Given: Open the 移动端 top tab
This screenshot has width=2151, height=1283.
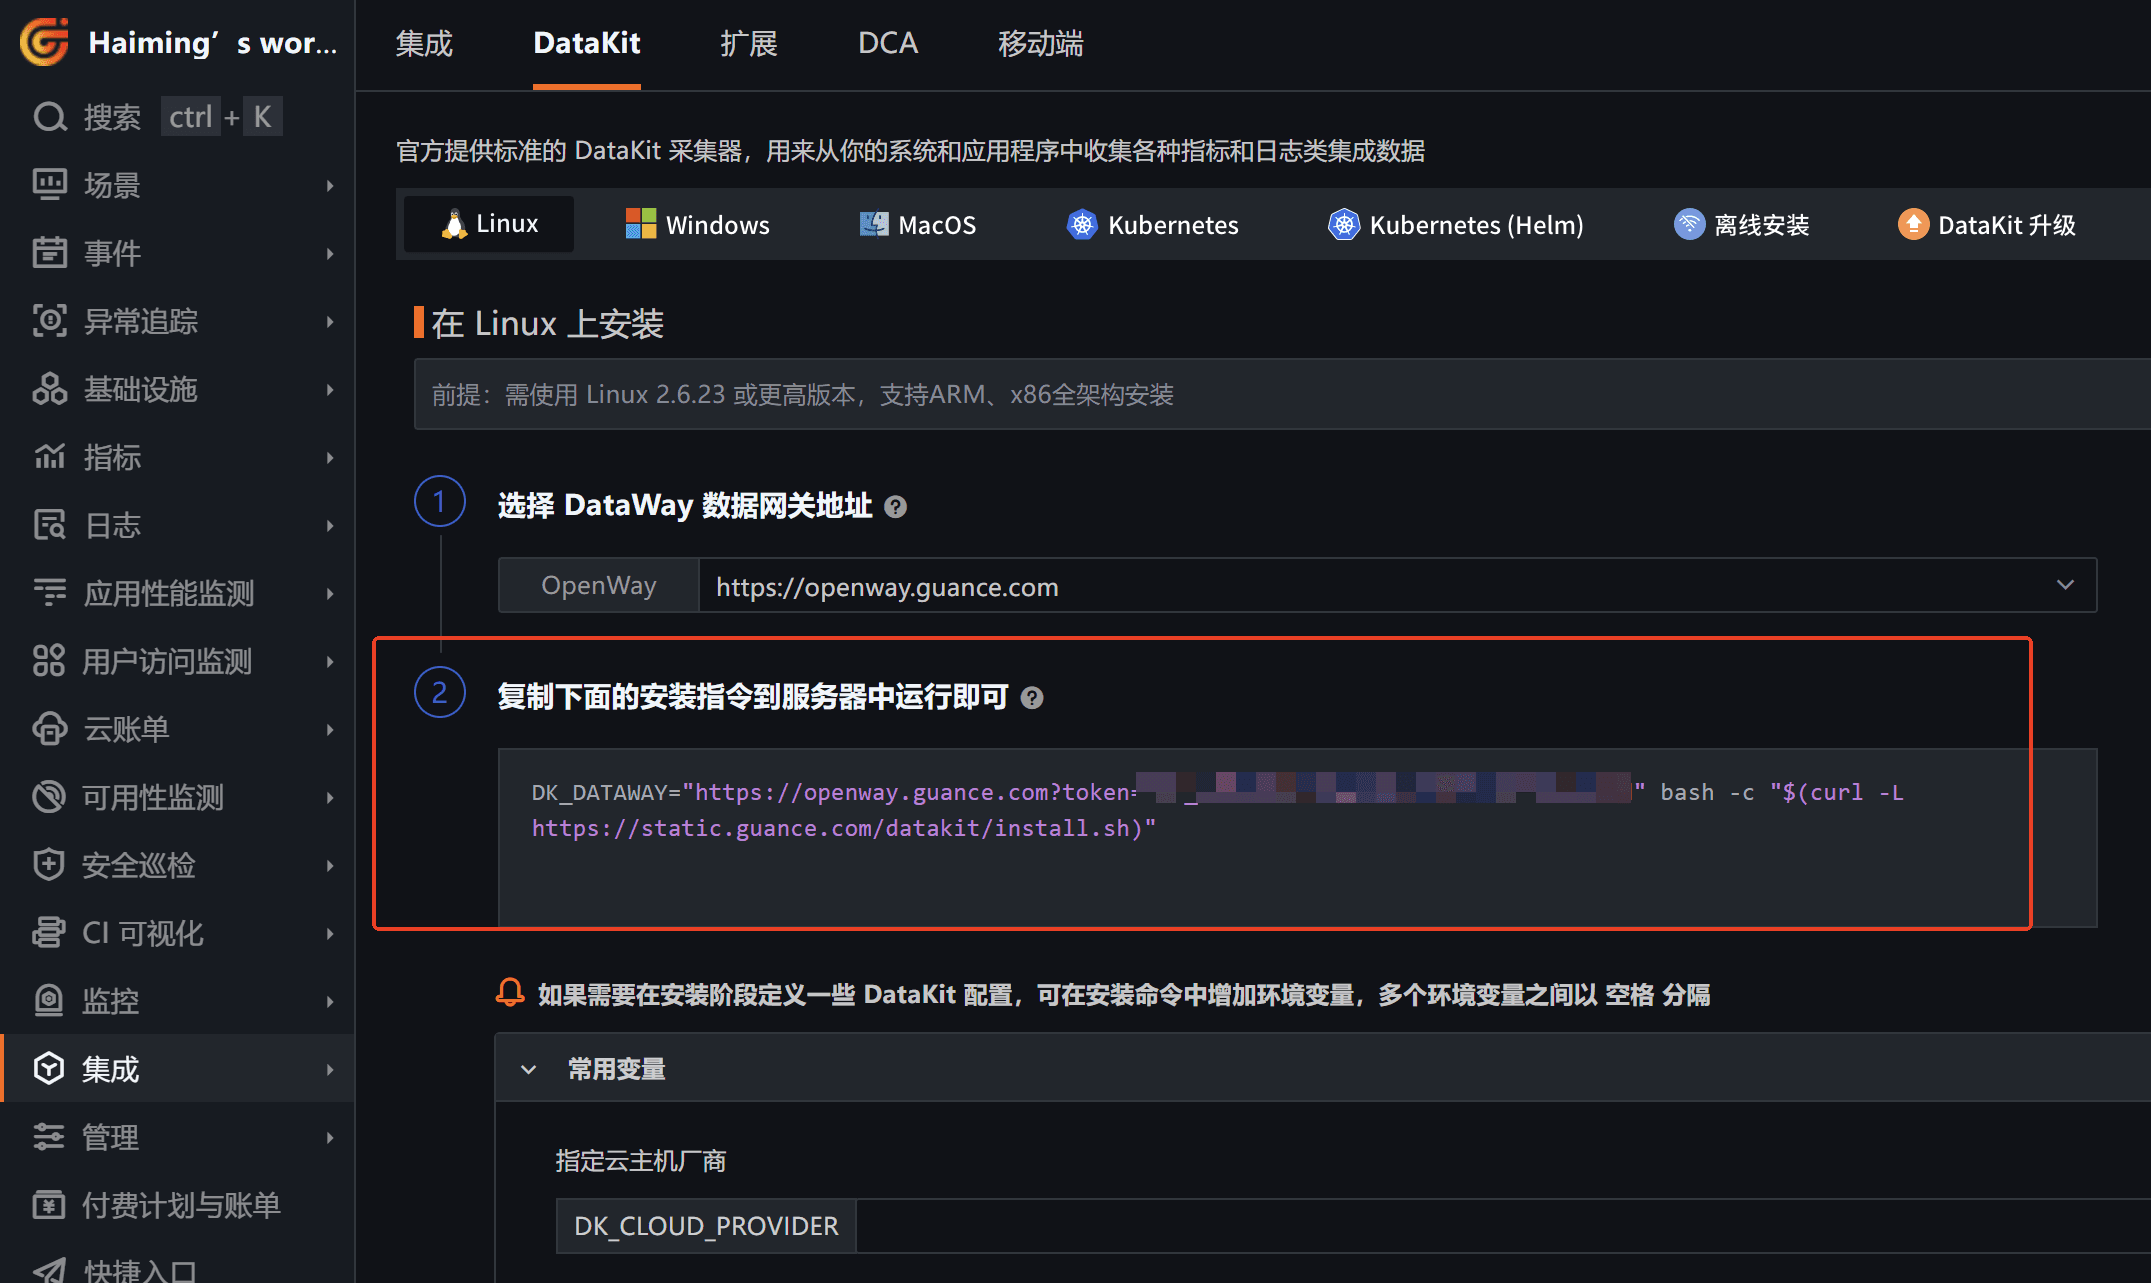Looking at the screenshot, I should [x=1040, y=43].
